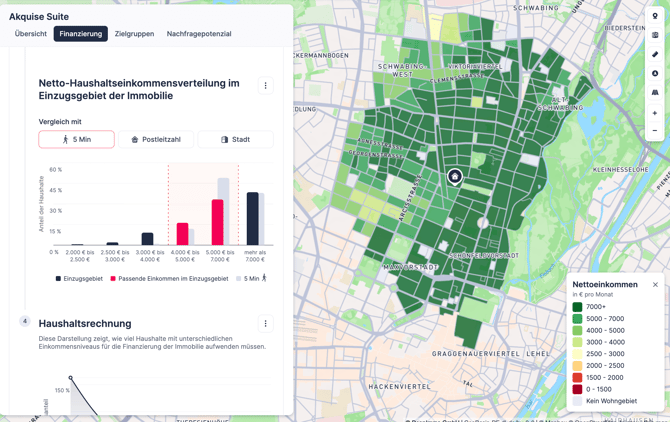
Task: Click the property home marker on map
Action: tap(455, 177)
